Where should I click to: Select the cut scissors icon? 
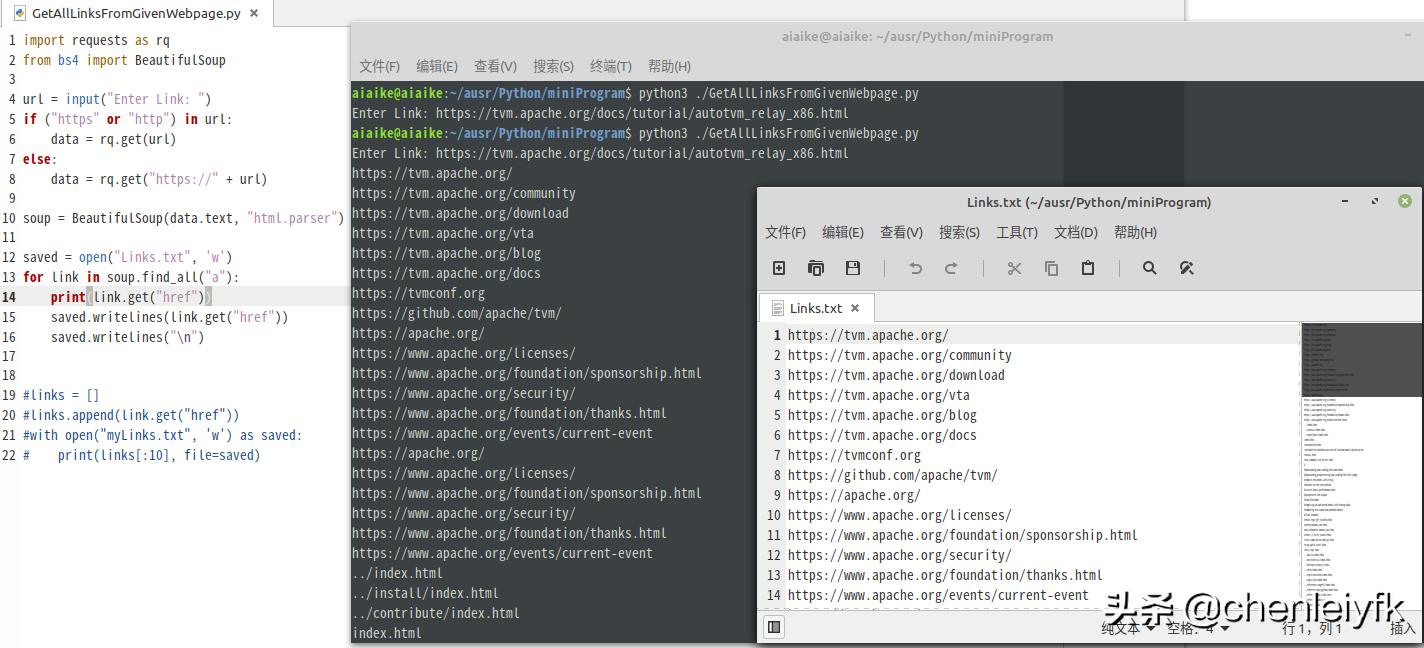pos(1014,268)
